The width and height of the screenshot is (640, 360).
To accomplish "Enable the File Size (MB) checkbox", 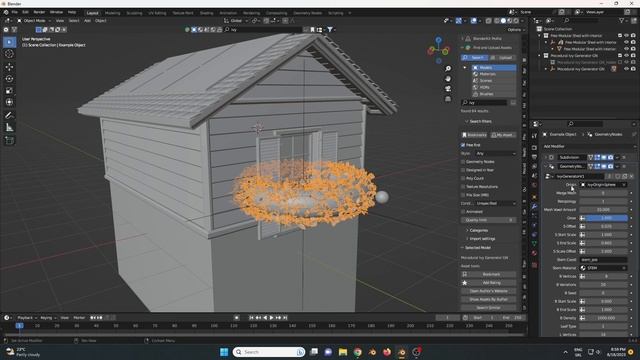I will (463, 195).
